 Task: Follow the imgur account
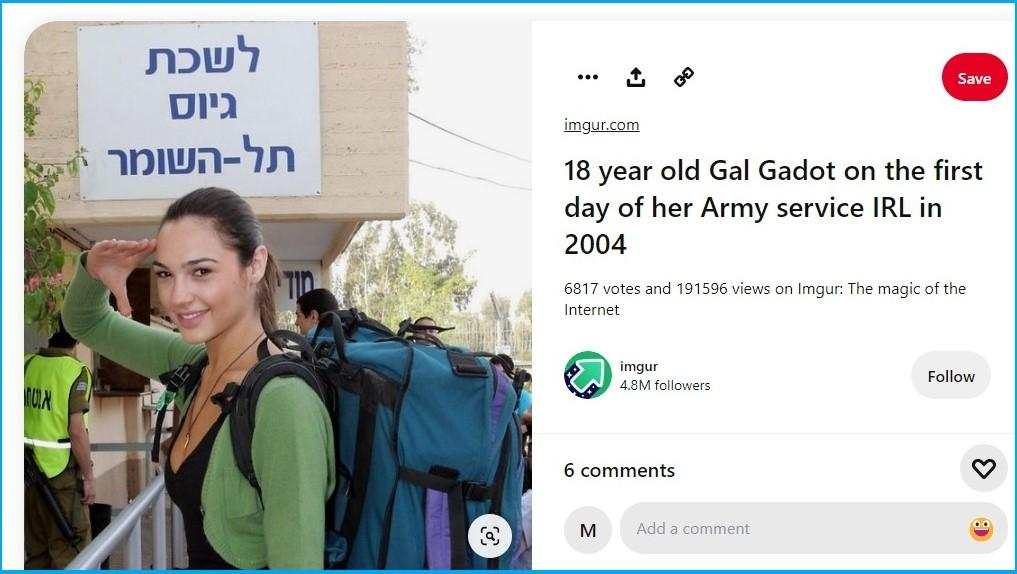coord(951,376)
